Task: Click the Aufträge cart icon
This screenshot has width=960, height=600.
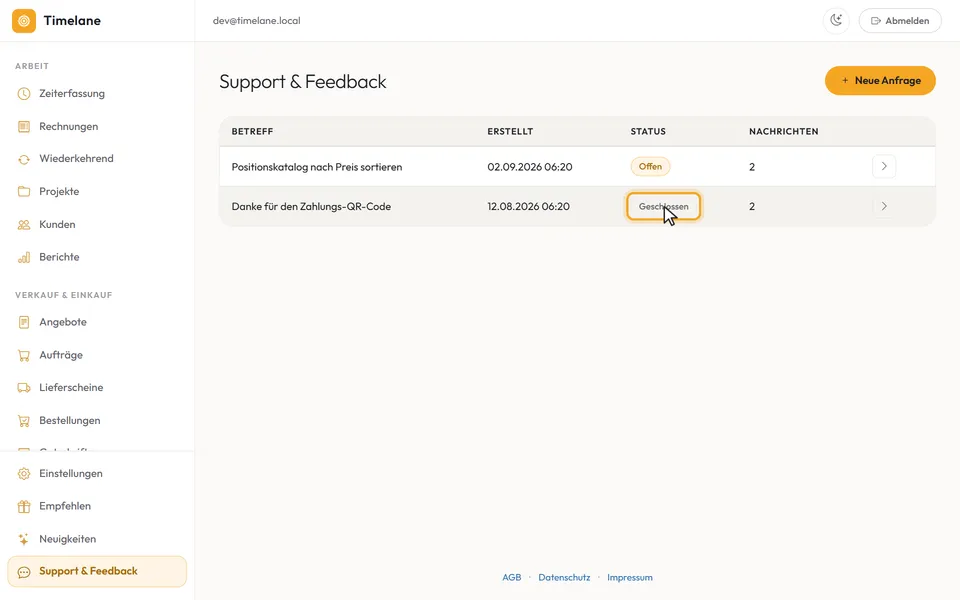Action: [x=24, y=355]
